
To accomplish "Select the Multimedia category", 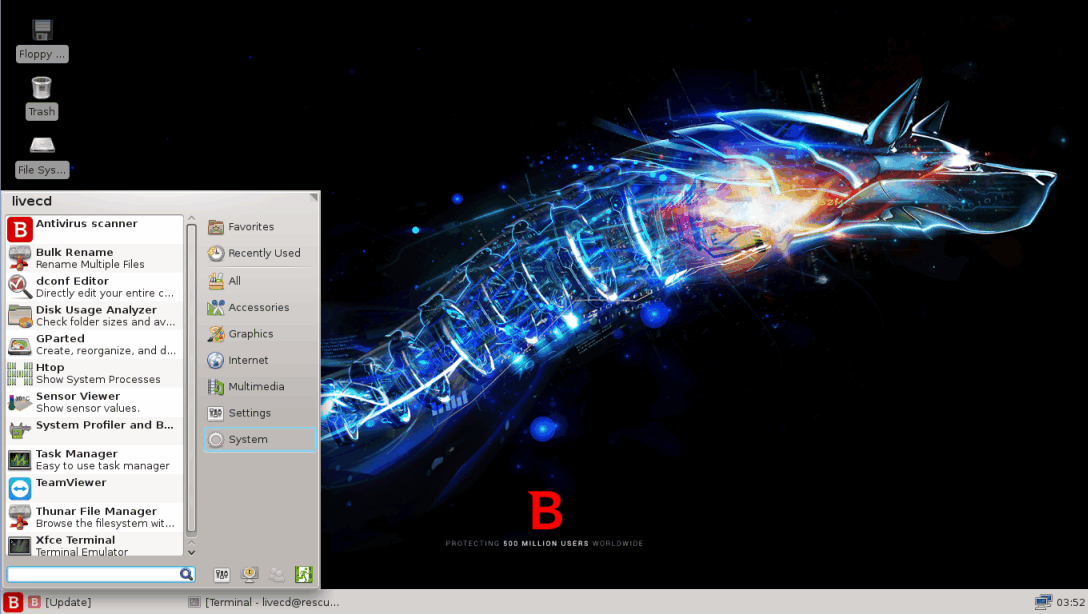I will click(x=260, y=386).
